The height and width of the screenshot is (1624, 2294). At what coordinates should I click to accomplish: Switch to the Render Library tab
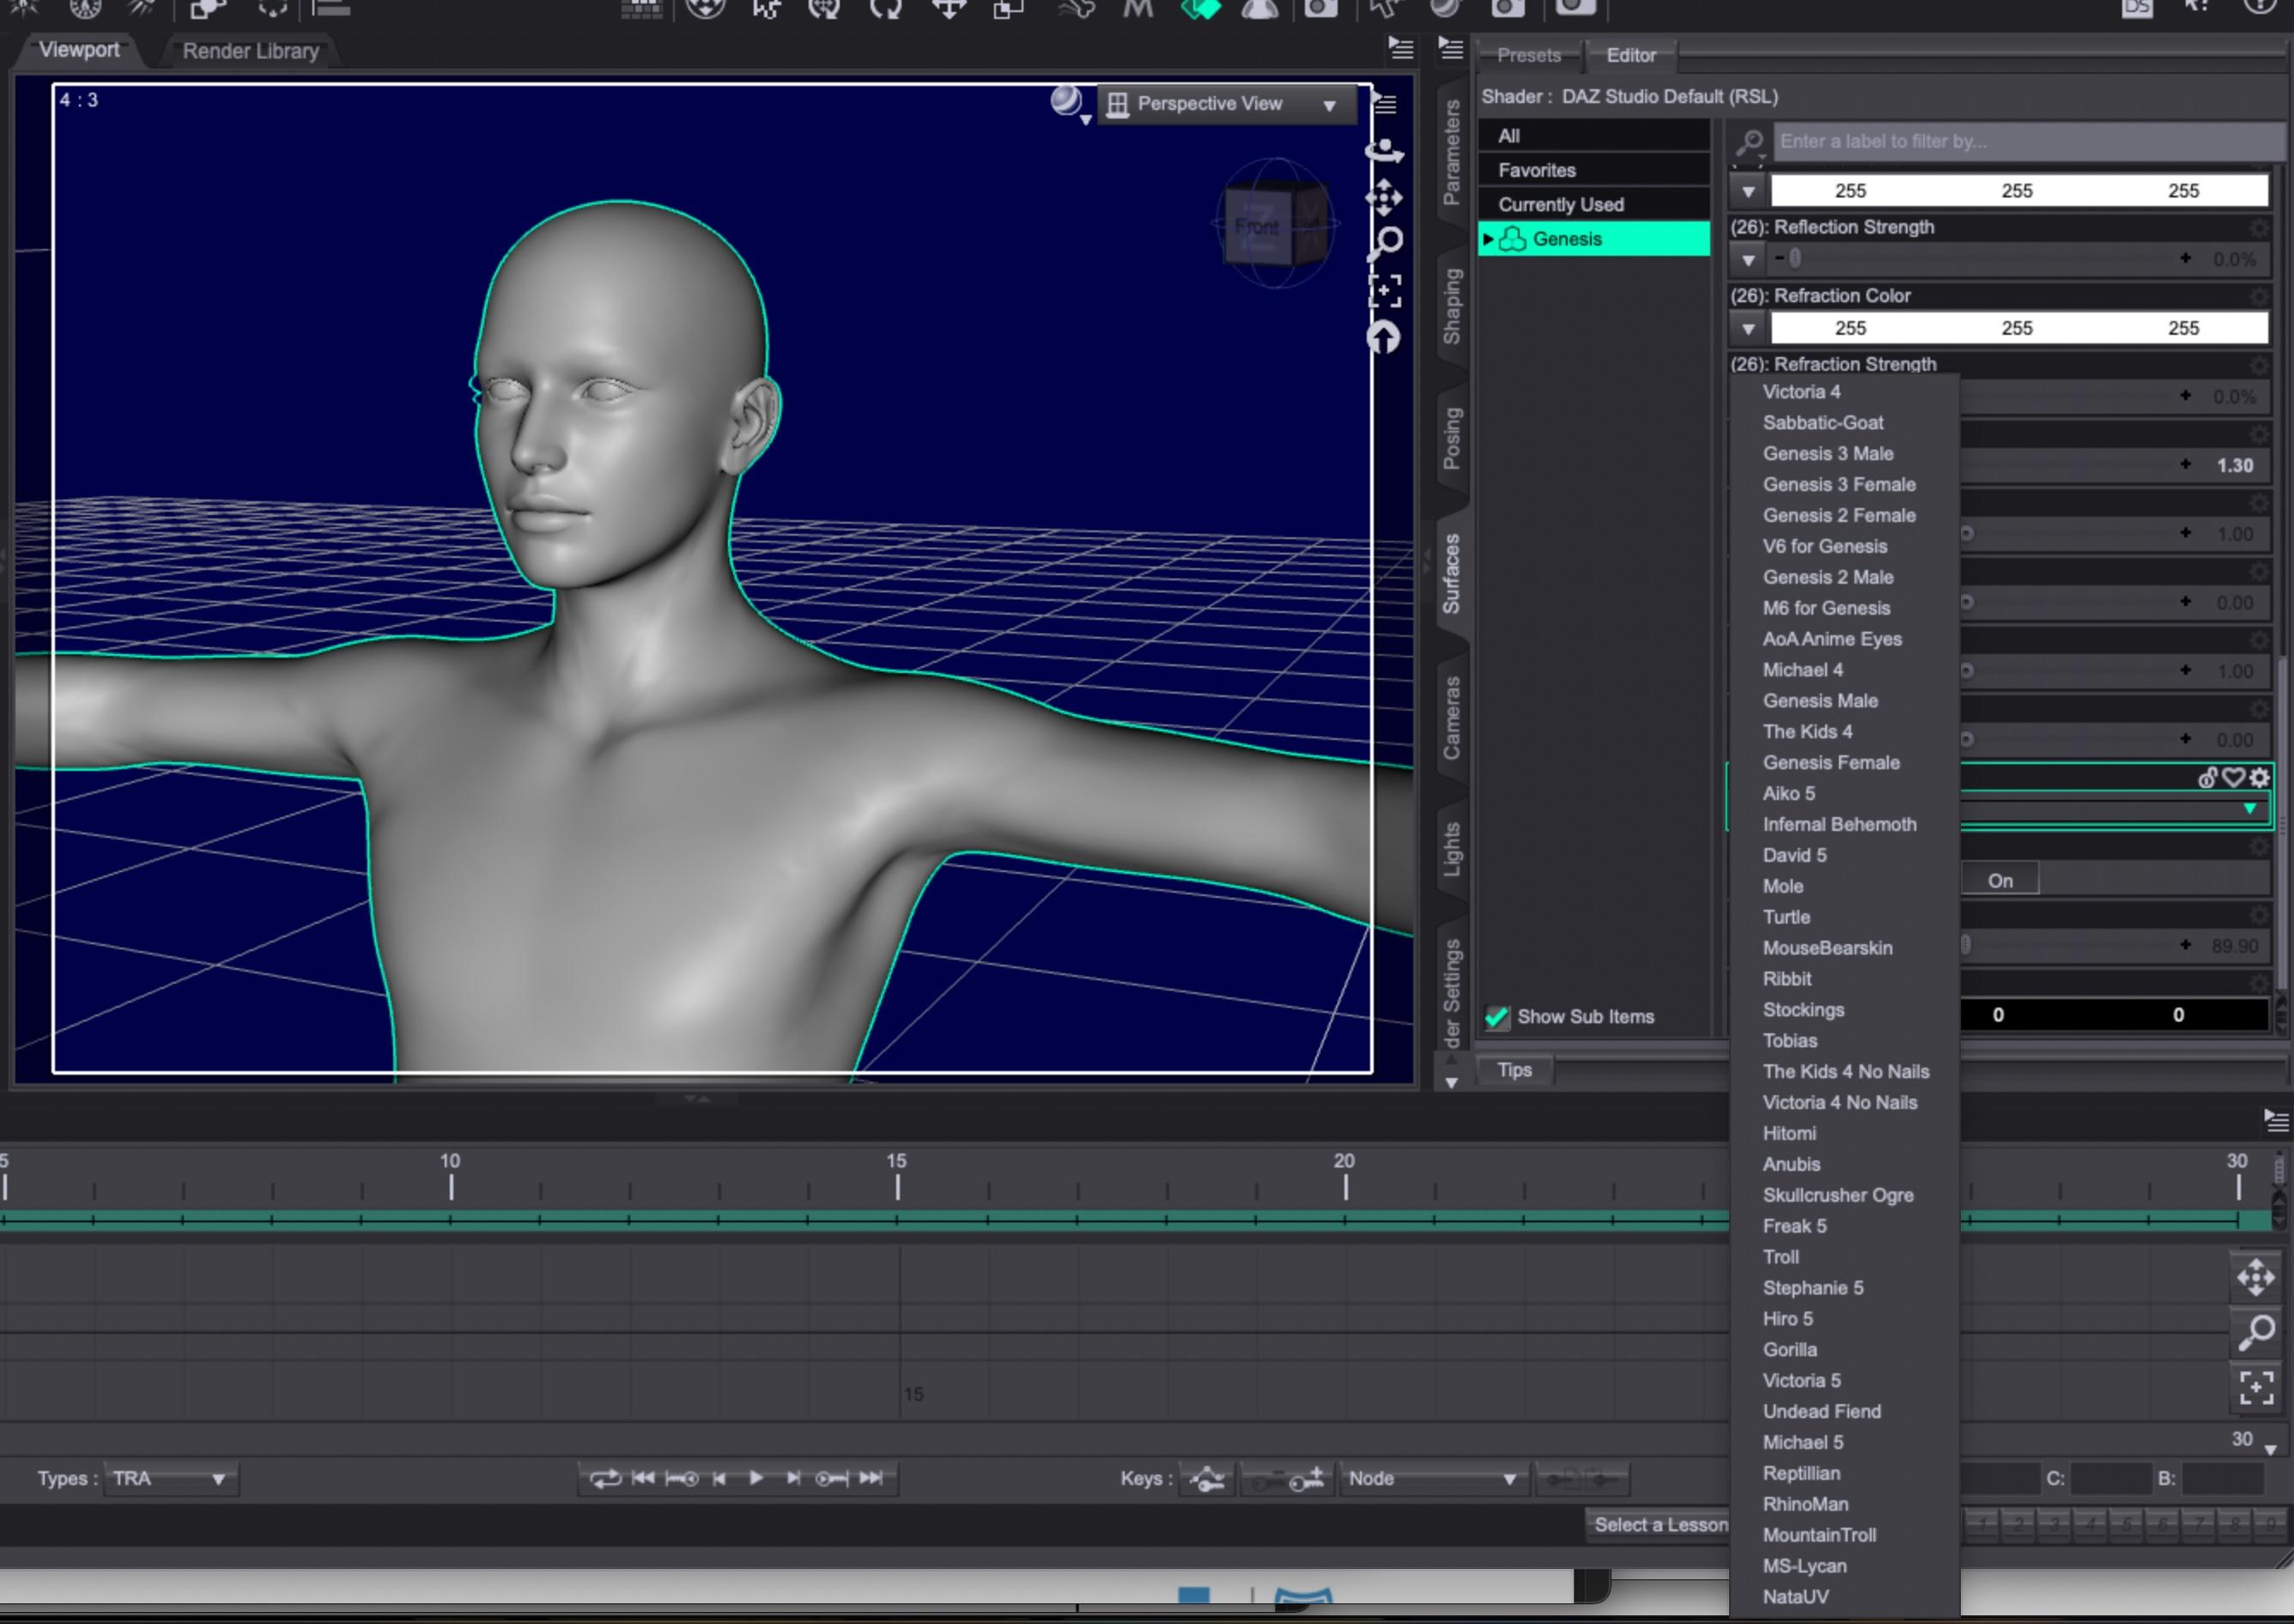[x=250, y=51]
